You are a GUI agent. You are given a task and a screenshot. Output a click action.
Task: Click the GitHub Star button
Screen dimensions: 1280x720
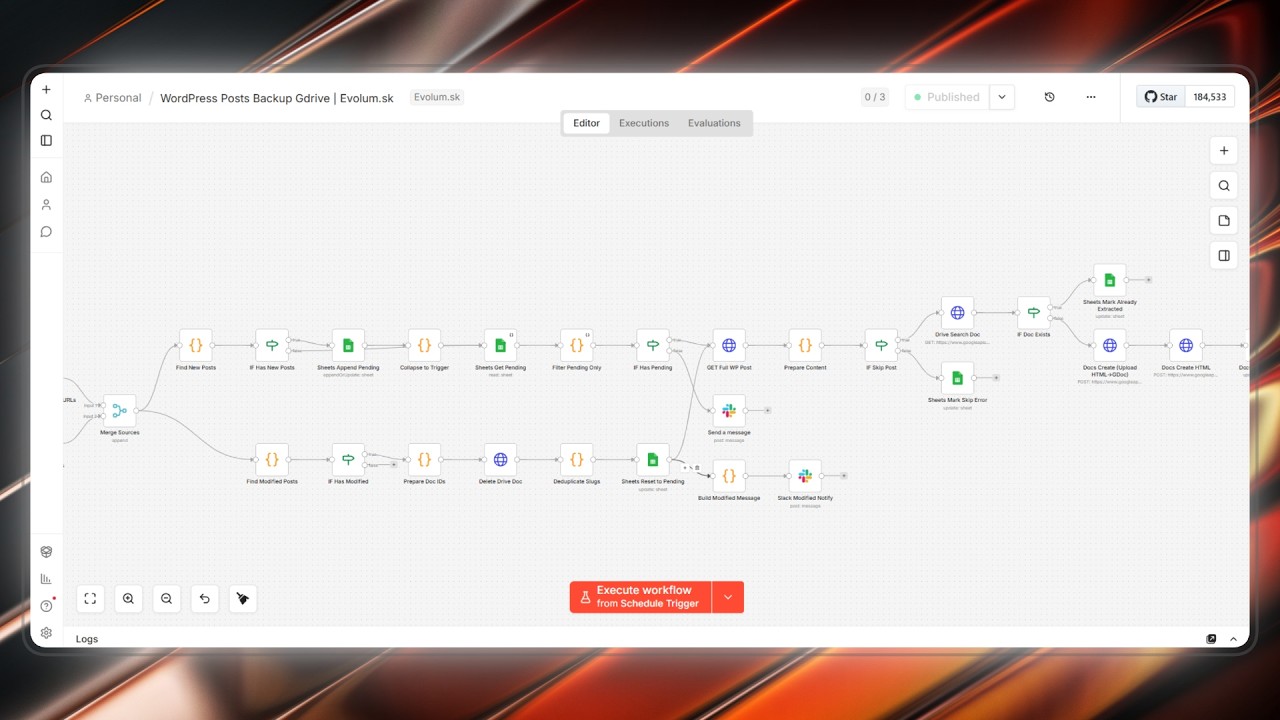click(x=1161, y=97)
